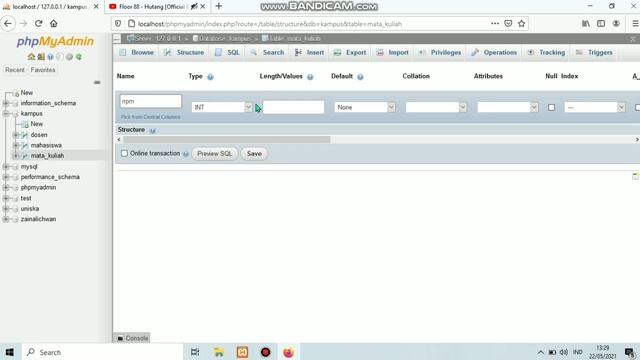The width and height of the screenshot is (640, 360).
Task: Open Firefox account icon
Action: coord(616,24)
